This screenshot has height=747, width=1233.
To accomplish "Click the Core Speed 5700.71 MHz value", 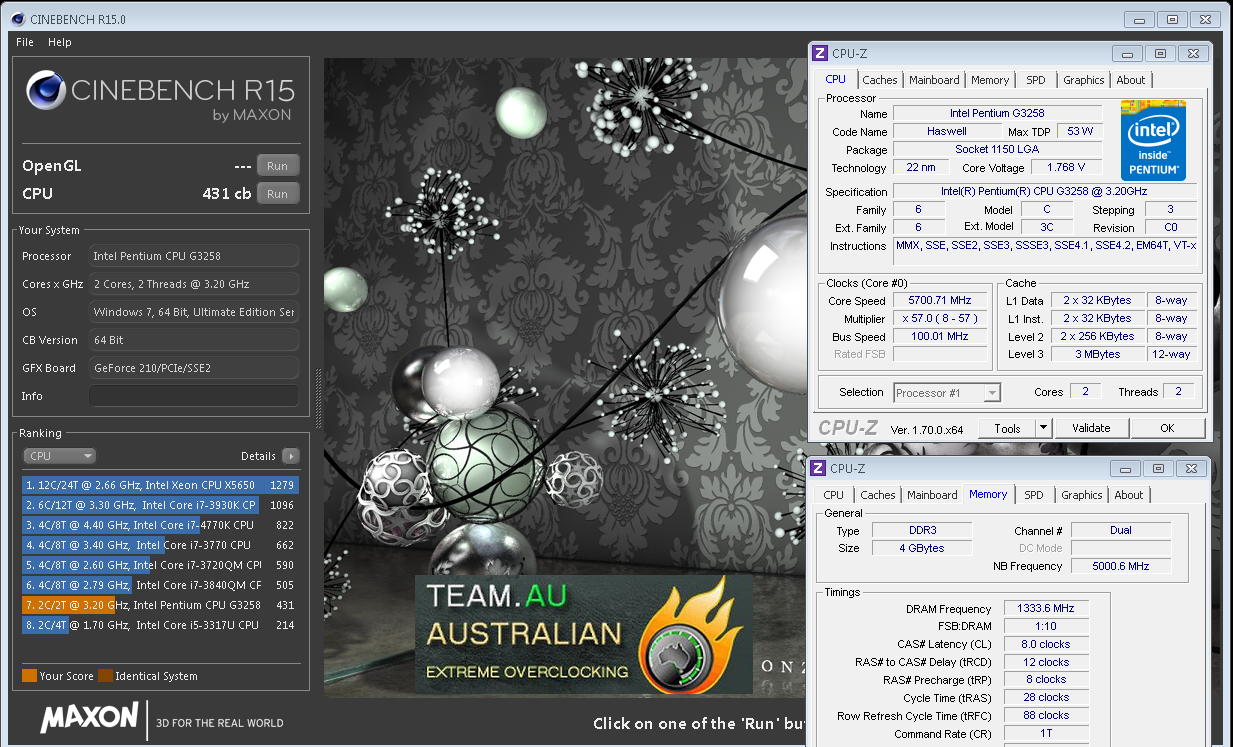I will (939, 300).
